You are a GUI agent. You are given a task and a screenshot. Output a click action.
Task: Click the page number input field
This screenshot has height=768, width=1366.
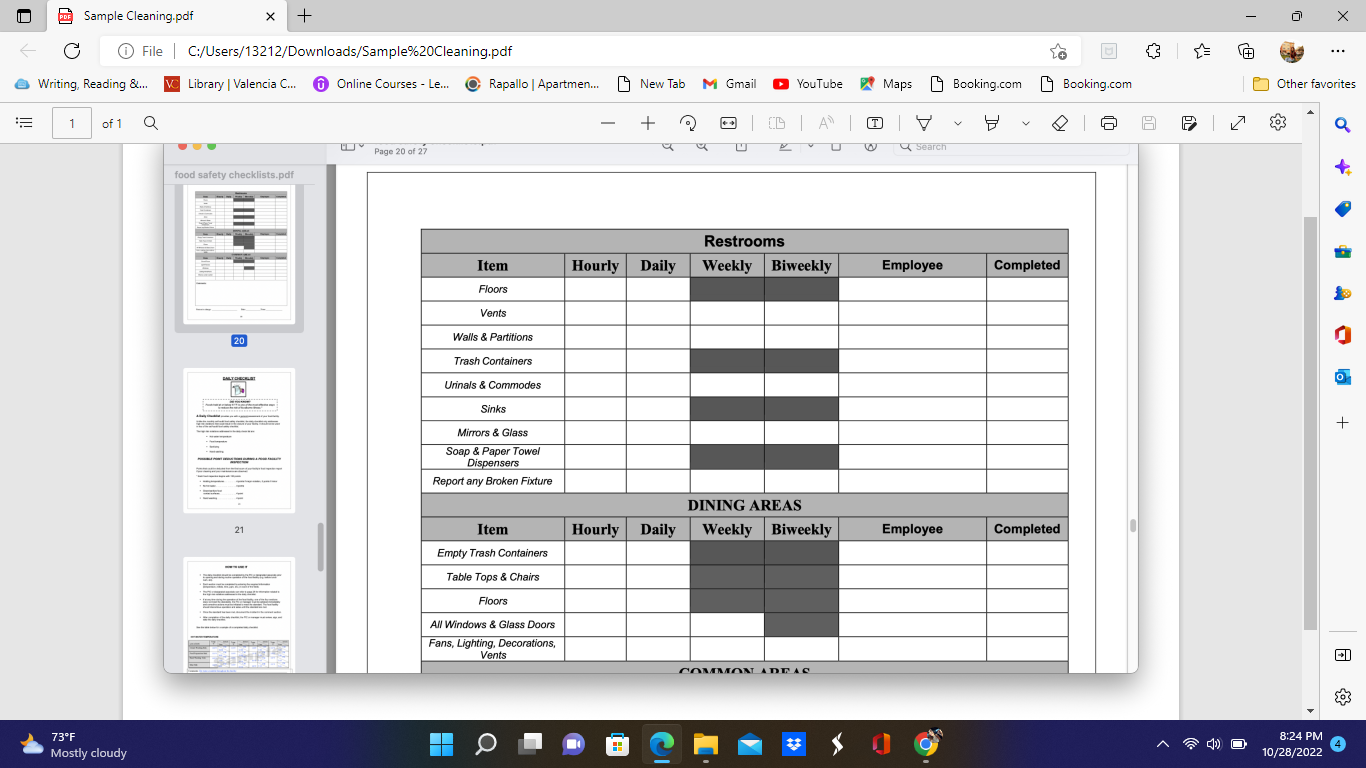72,123
